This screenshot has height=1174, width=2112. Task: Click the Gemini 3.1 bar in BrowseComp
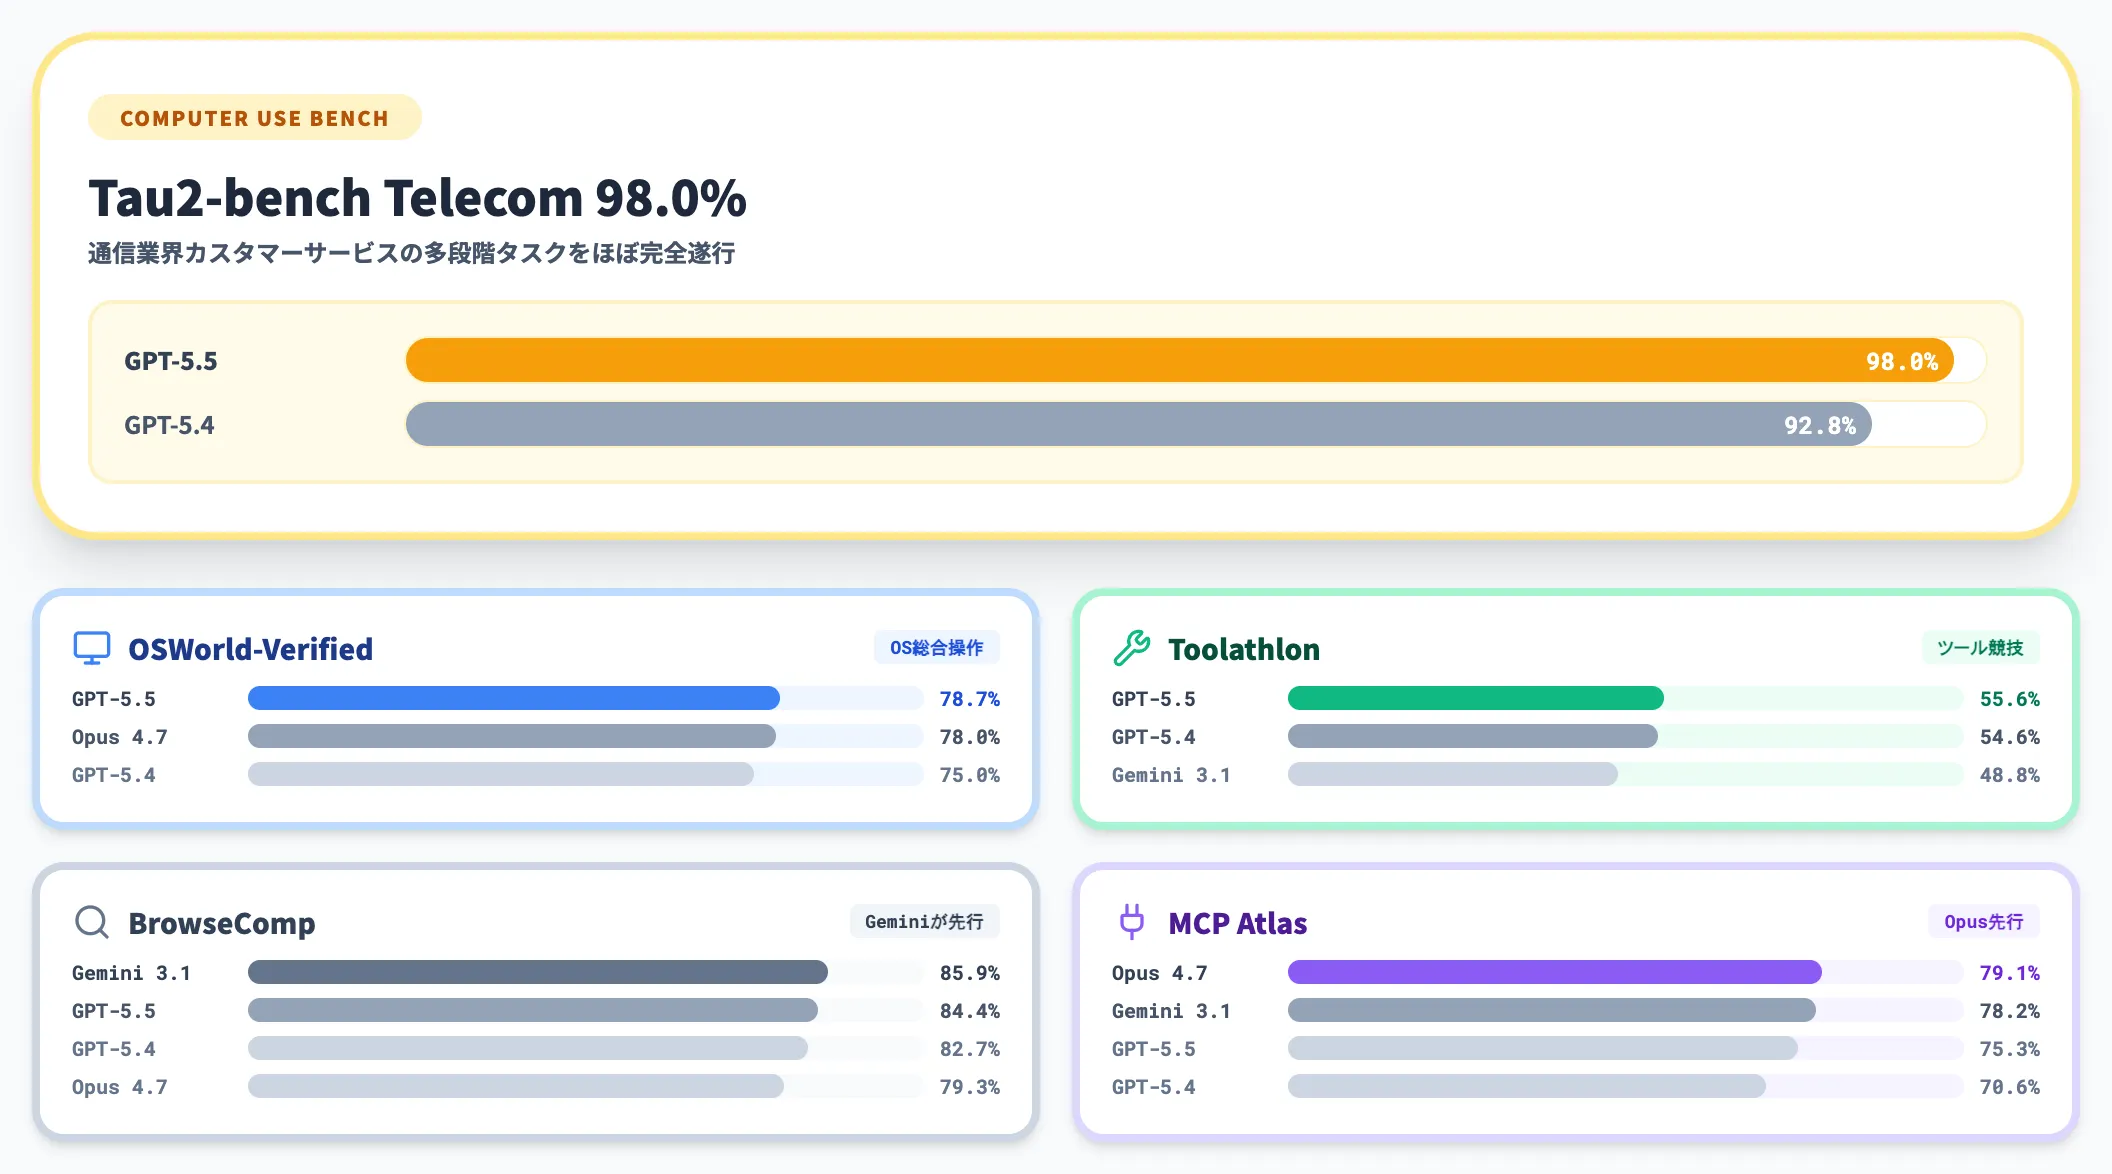coord(537,972)
